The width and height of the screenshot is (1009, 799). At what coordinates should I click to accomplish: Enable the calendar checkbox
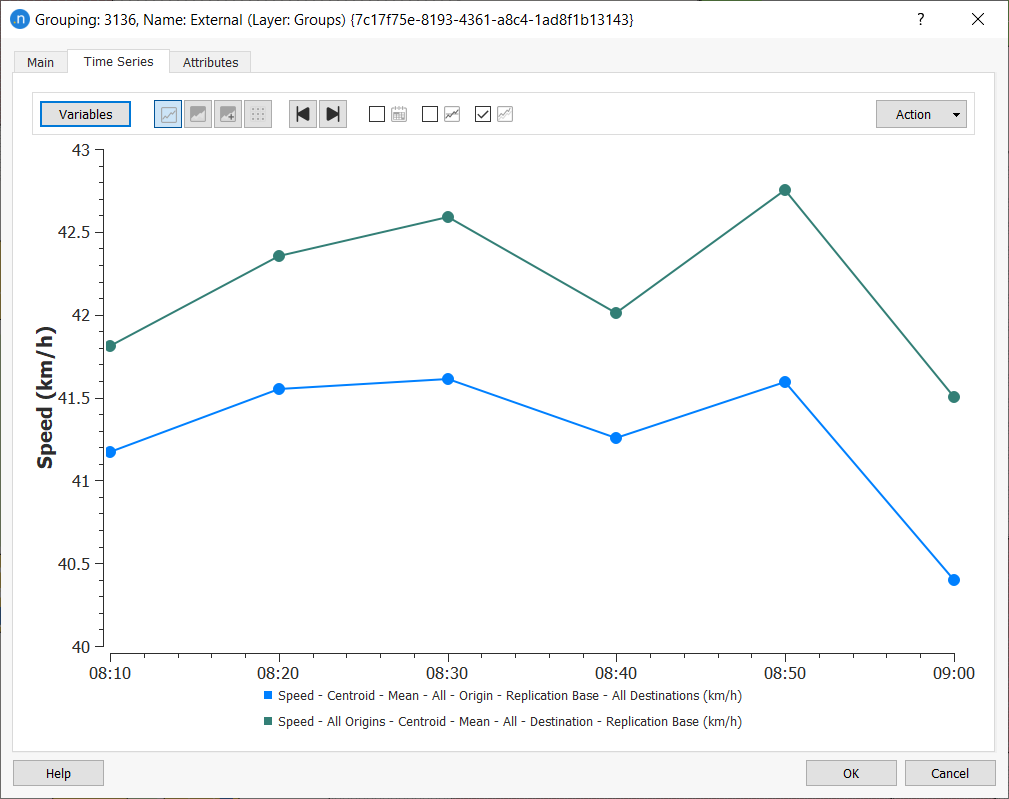click(x=377, y=114)
